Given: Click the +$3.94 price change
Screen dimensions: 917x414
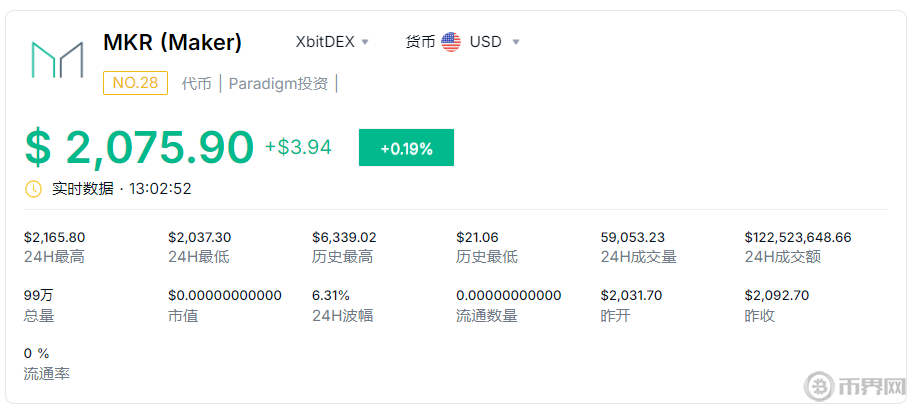Looking at the screenshot, I should coord(298,148).
